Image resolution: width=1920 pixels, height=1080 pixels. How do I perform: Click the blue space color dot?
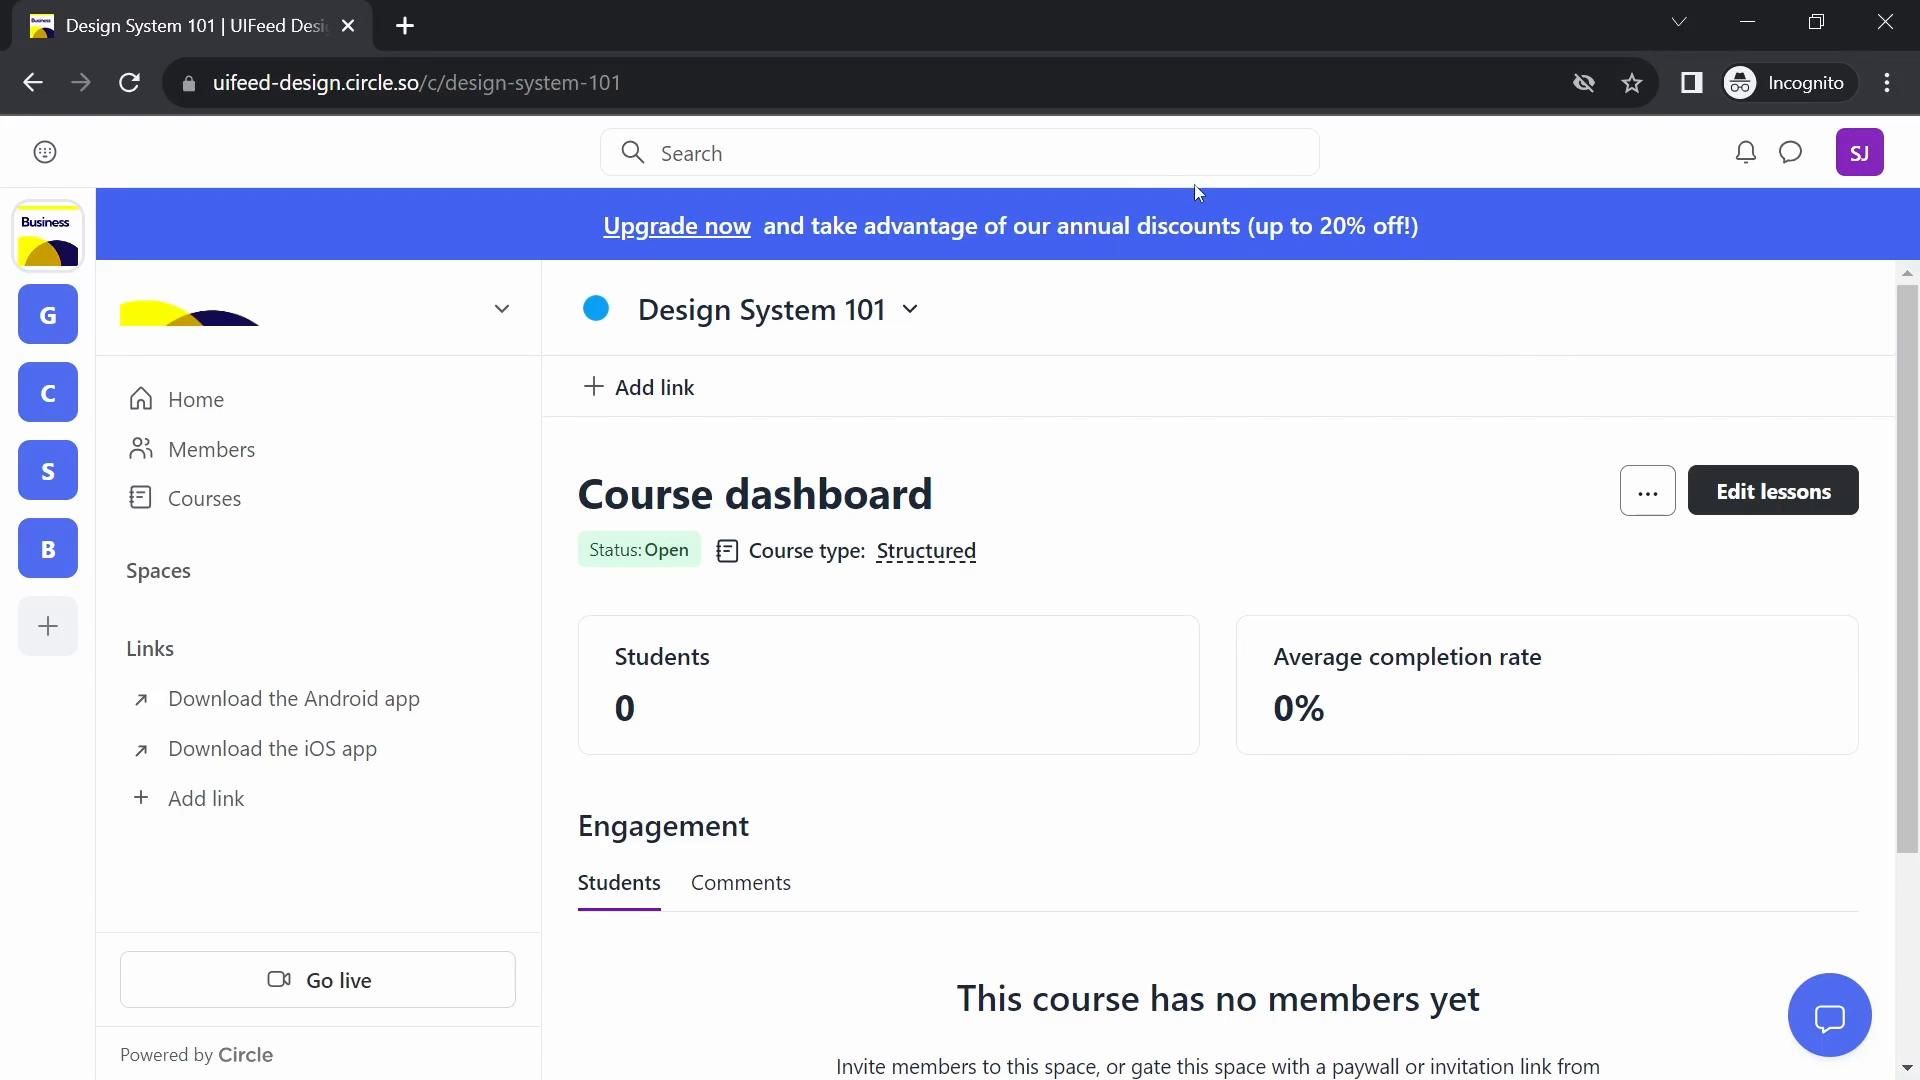click(596, 309)
